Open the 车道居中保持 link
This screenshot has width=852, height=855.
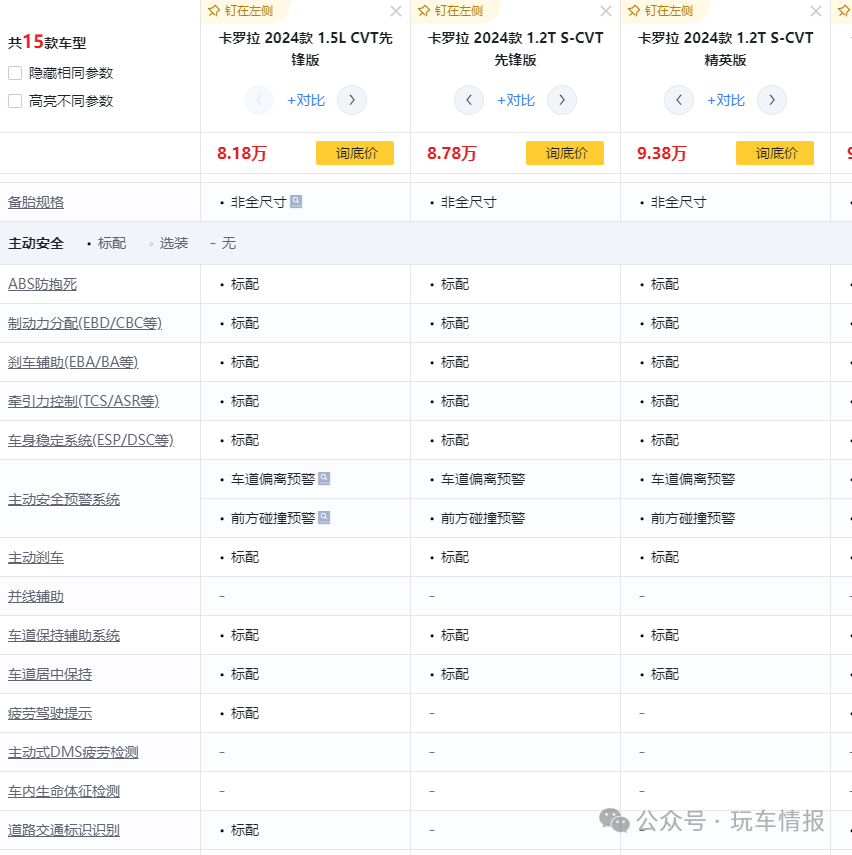point(50,675)
